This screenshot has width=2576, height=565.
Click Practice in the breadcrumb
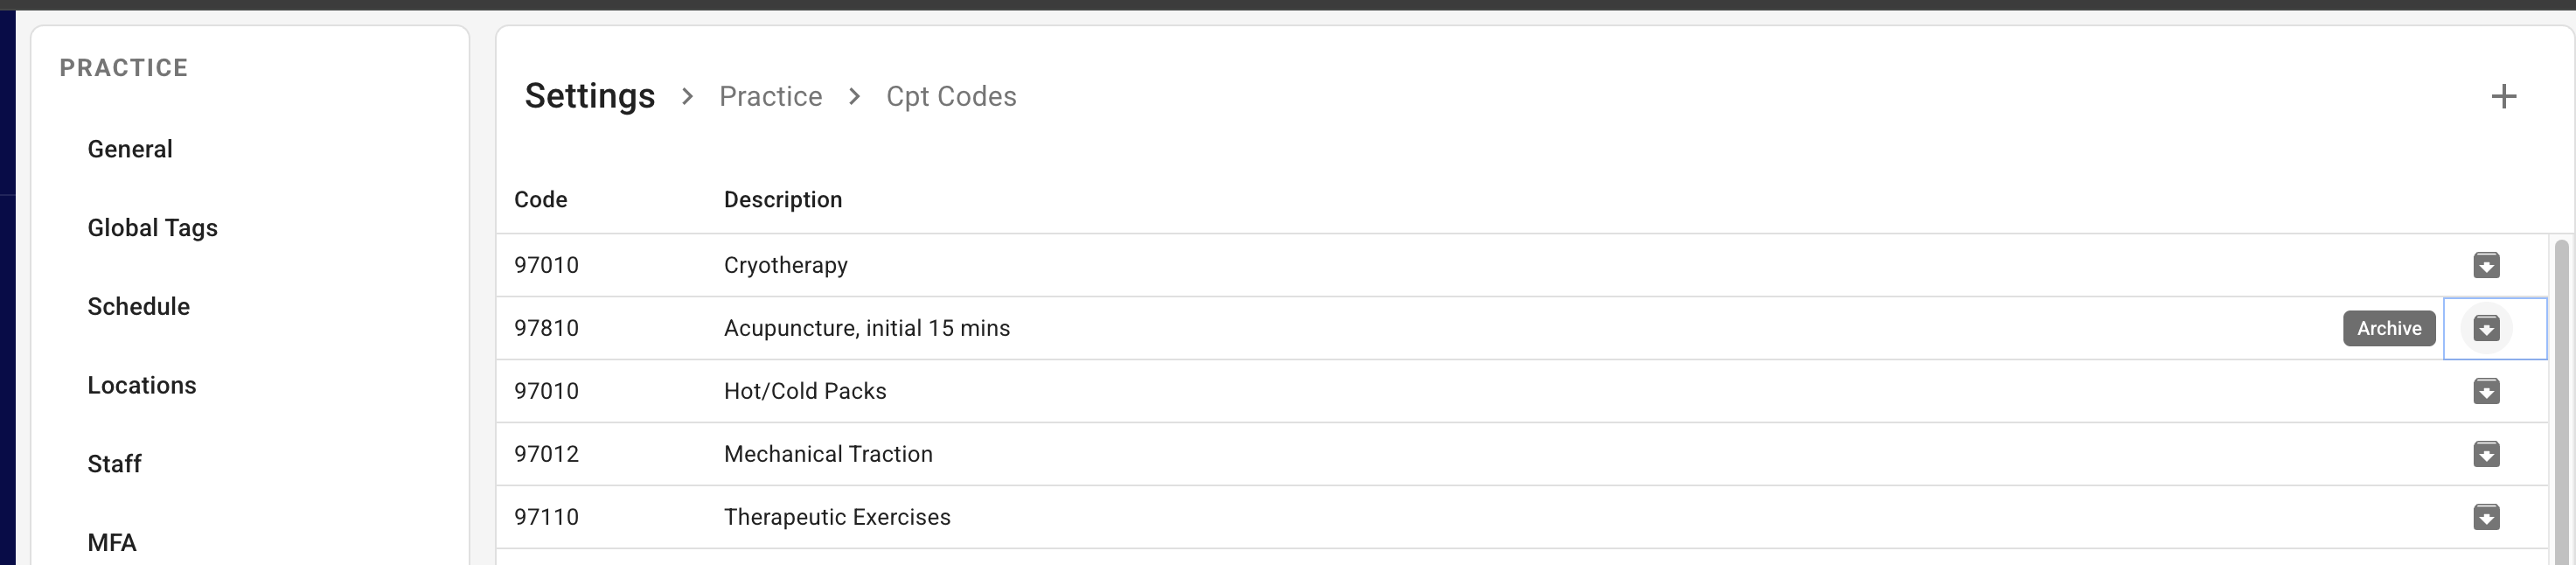[770, 97]
